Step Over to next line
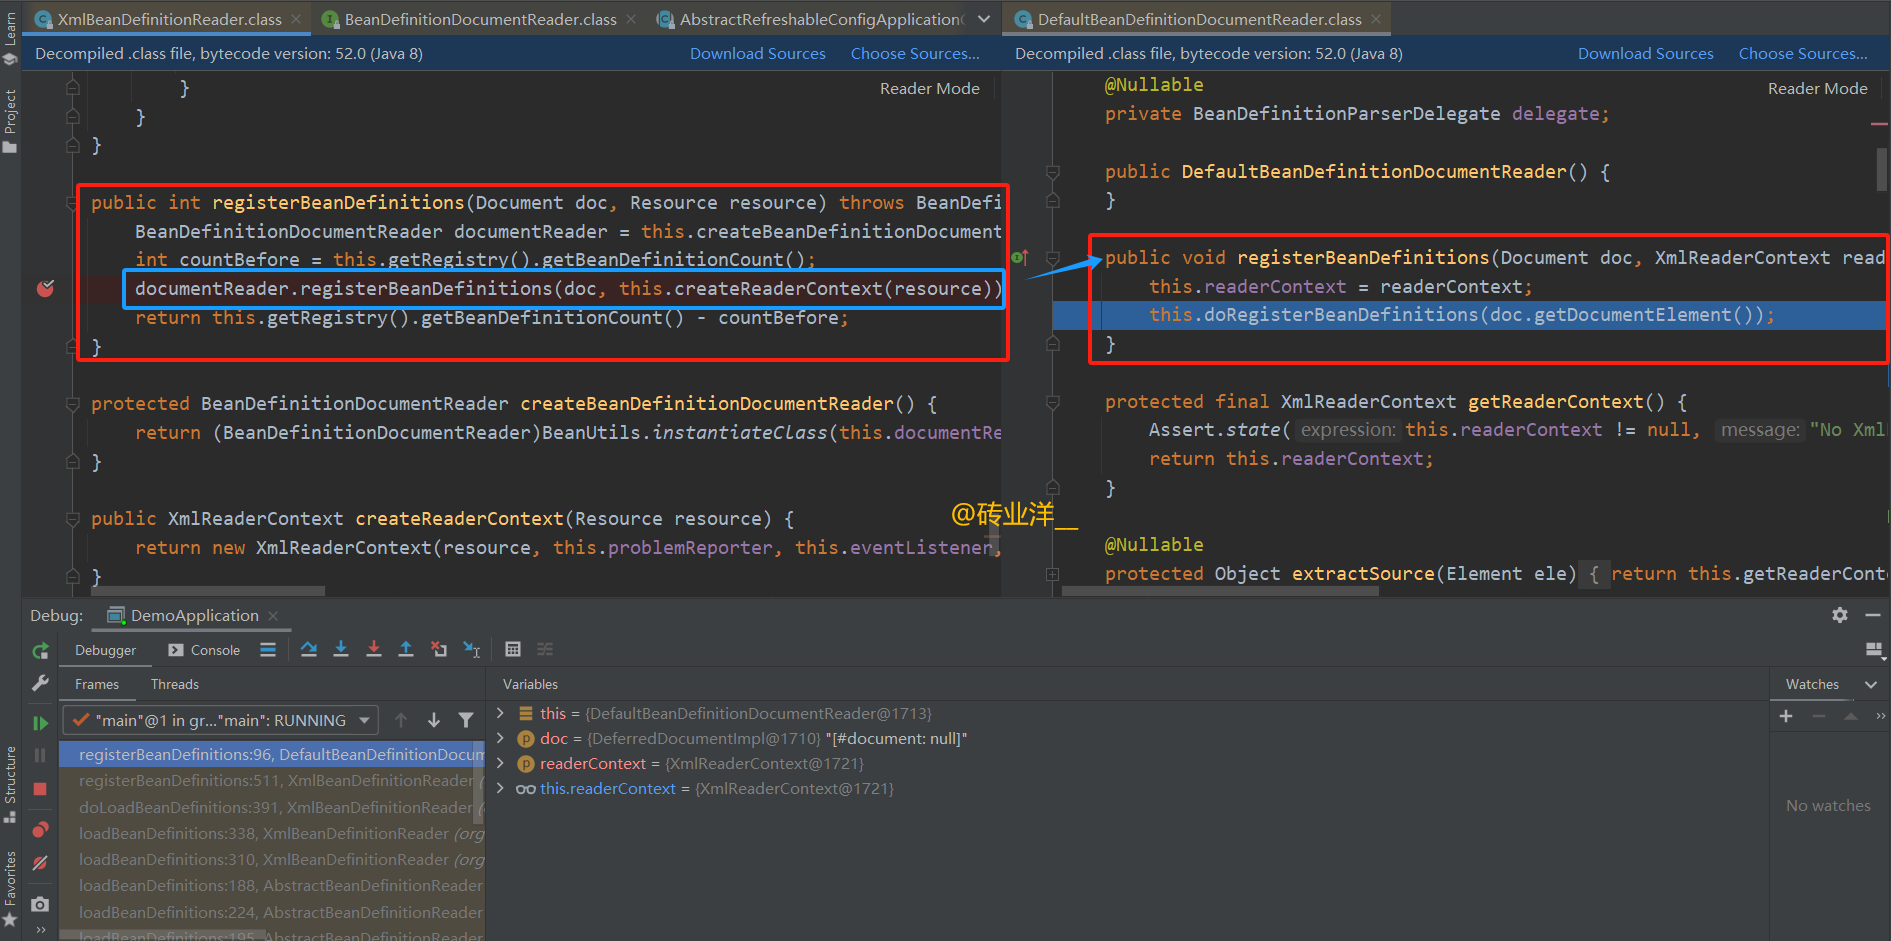 [308, 649]
